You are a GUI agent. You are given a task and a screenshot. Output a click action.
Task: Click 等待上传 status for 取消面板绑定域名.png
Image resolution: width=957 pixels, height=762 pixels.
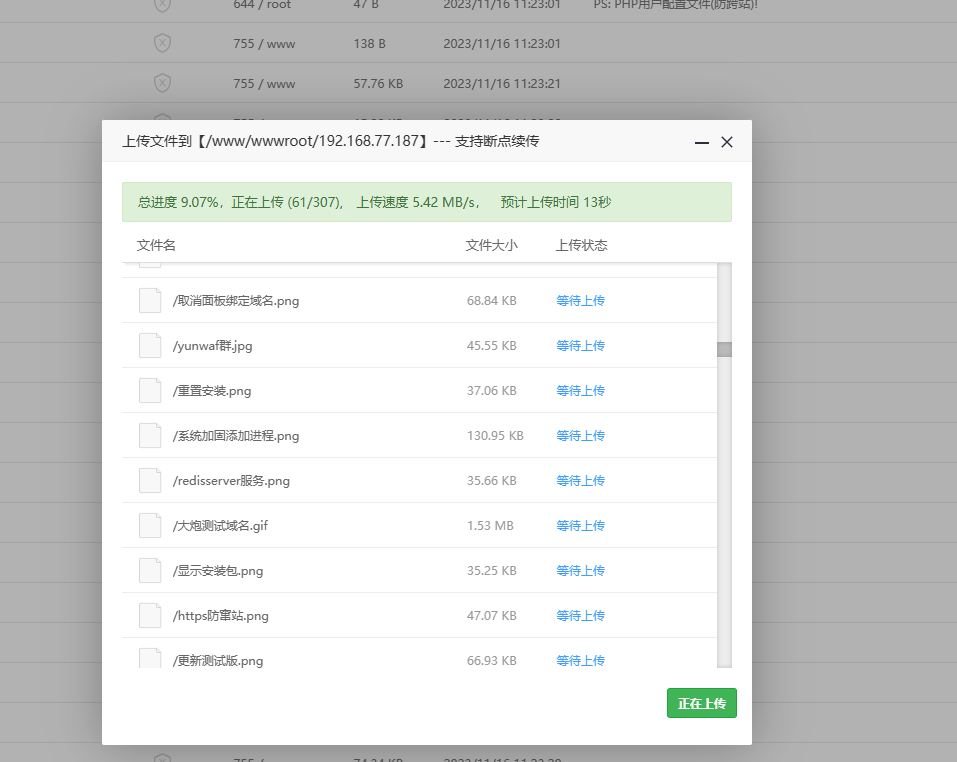580,300
